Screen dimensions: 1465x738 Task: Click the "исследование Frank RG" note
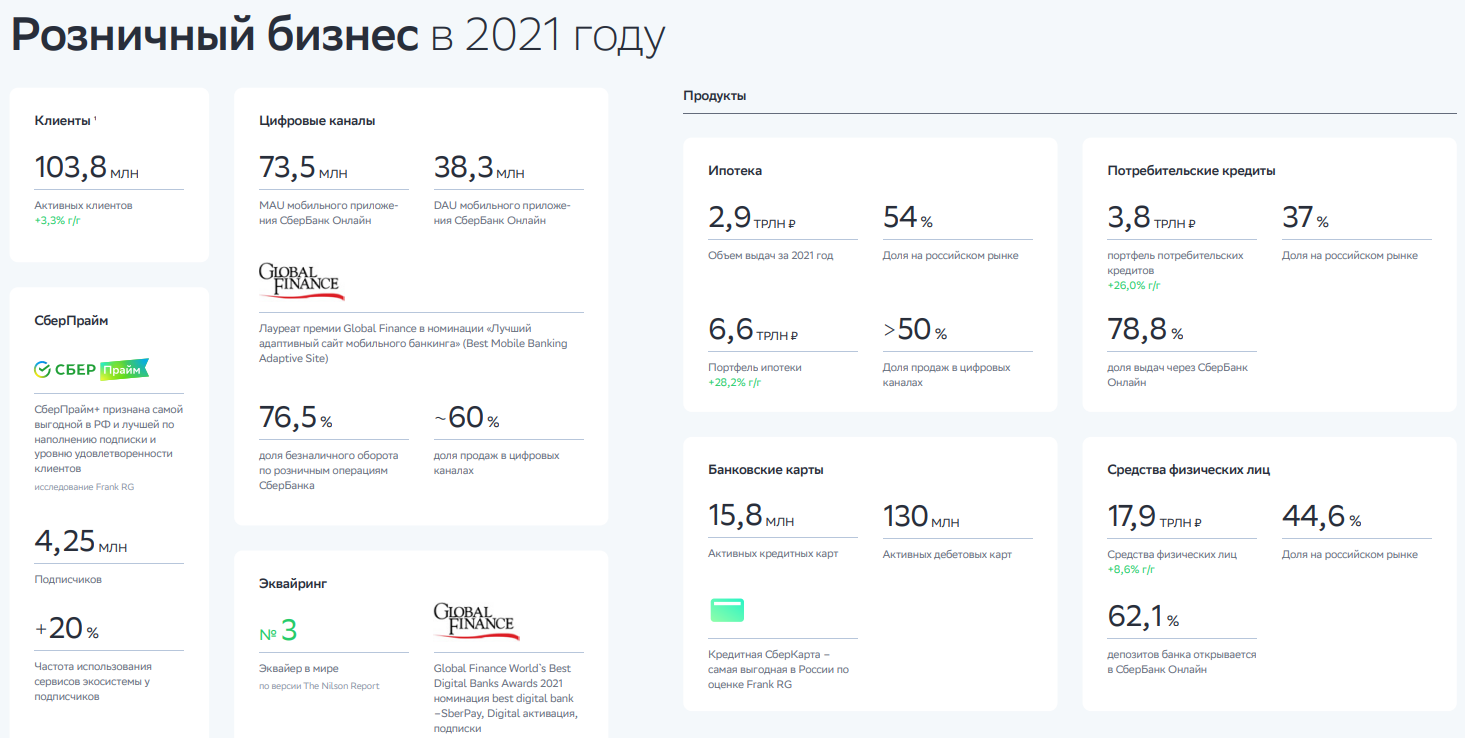pyautogui.click(x=84, y=487)
